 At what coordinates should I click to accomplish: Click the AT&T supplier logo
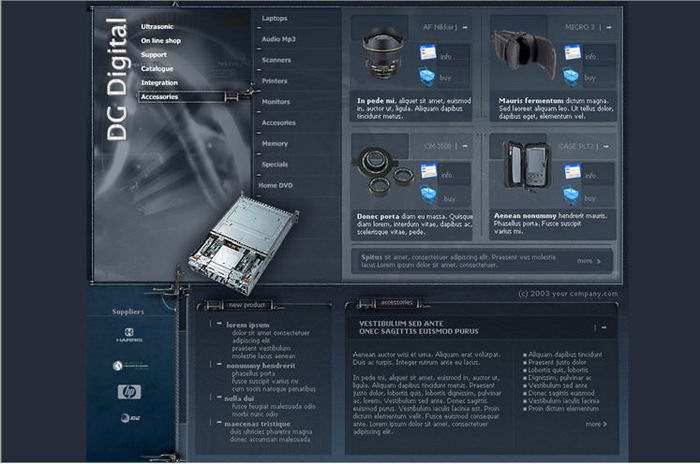[129, 418]
